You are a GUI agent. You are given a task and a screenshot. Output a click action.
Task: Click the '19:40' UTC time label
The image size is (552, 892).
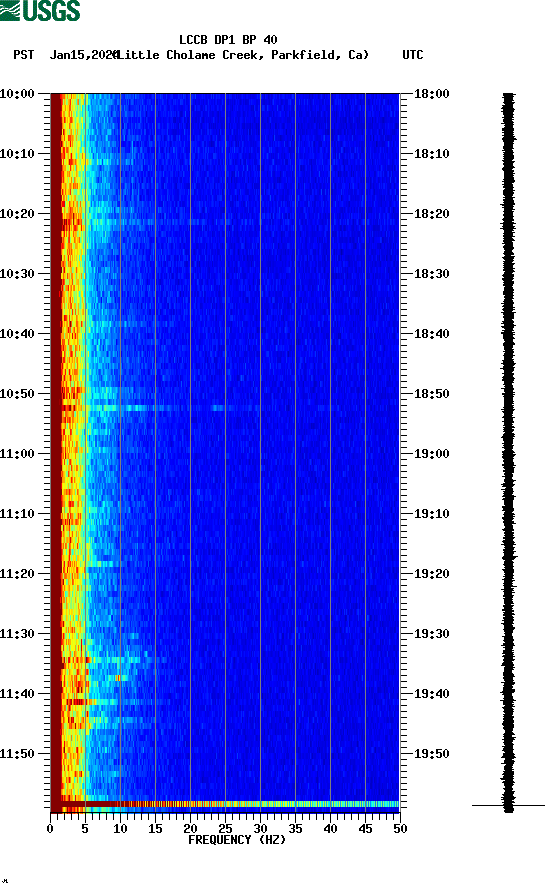click(x=432, y=693)
